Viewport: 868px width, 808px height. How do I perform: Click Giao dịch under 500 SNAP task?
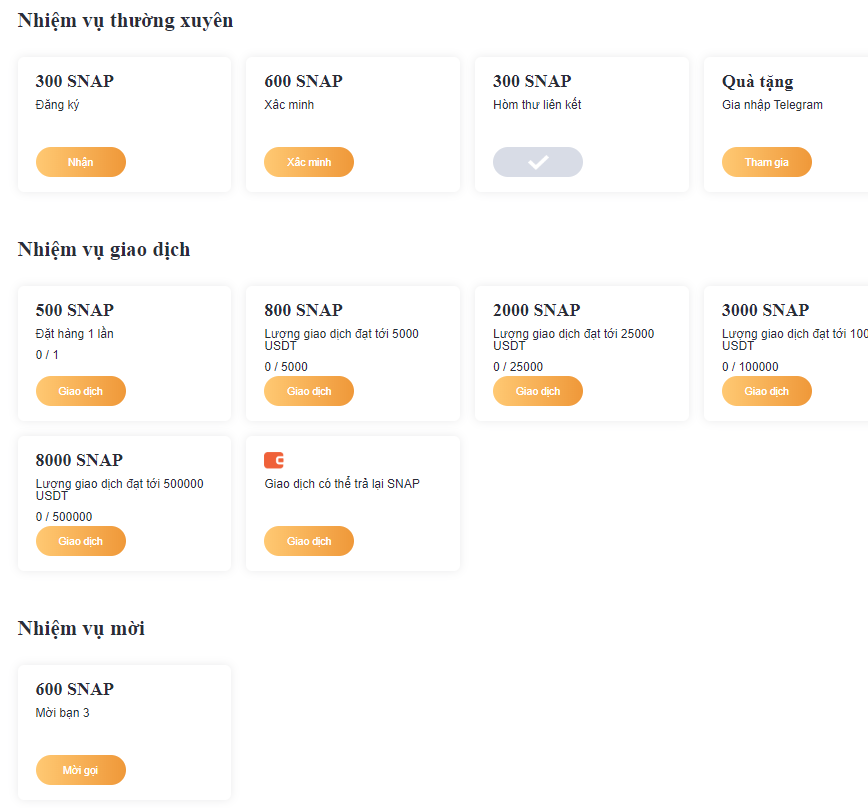click(81, 391)
